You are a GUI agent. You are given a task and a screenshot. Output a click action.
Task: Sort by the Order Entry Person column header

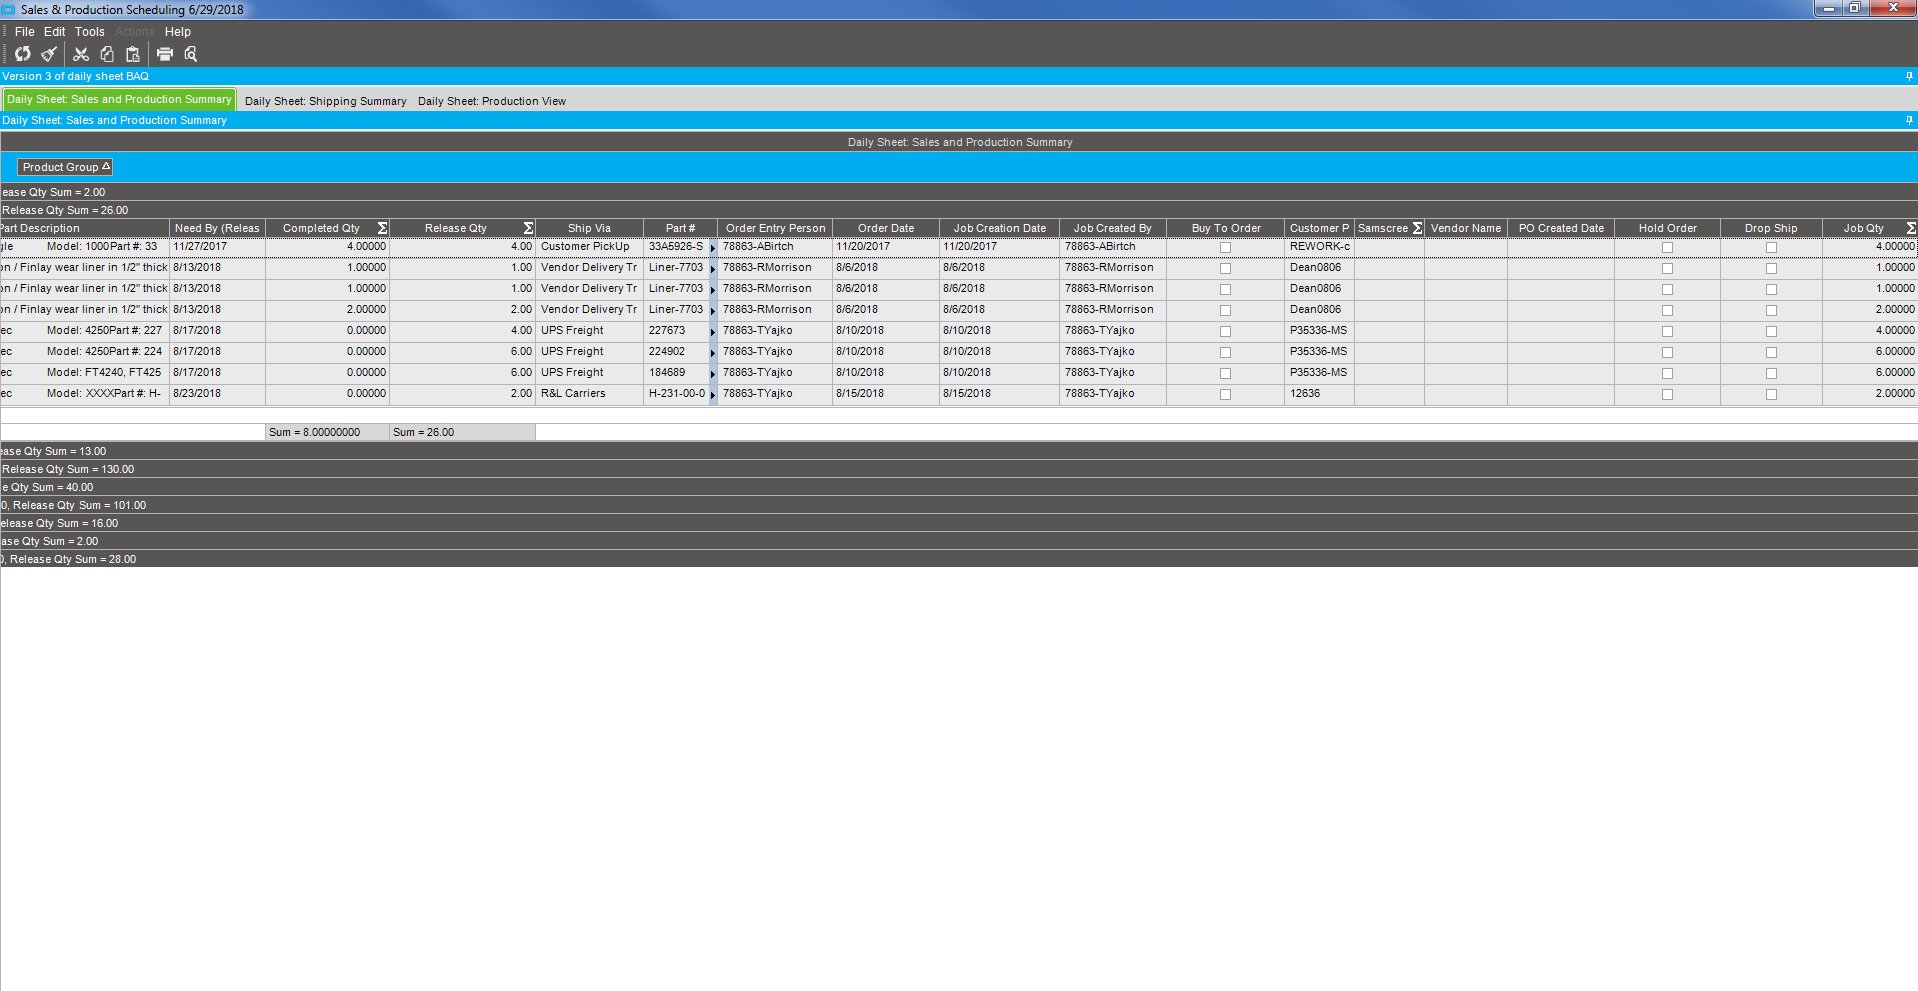[775, 228]
